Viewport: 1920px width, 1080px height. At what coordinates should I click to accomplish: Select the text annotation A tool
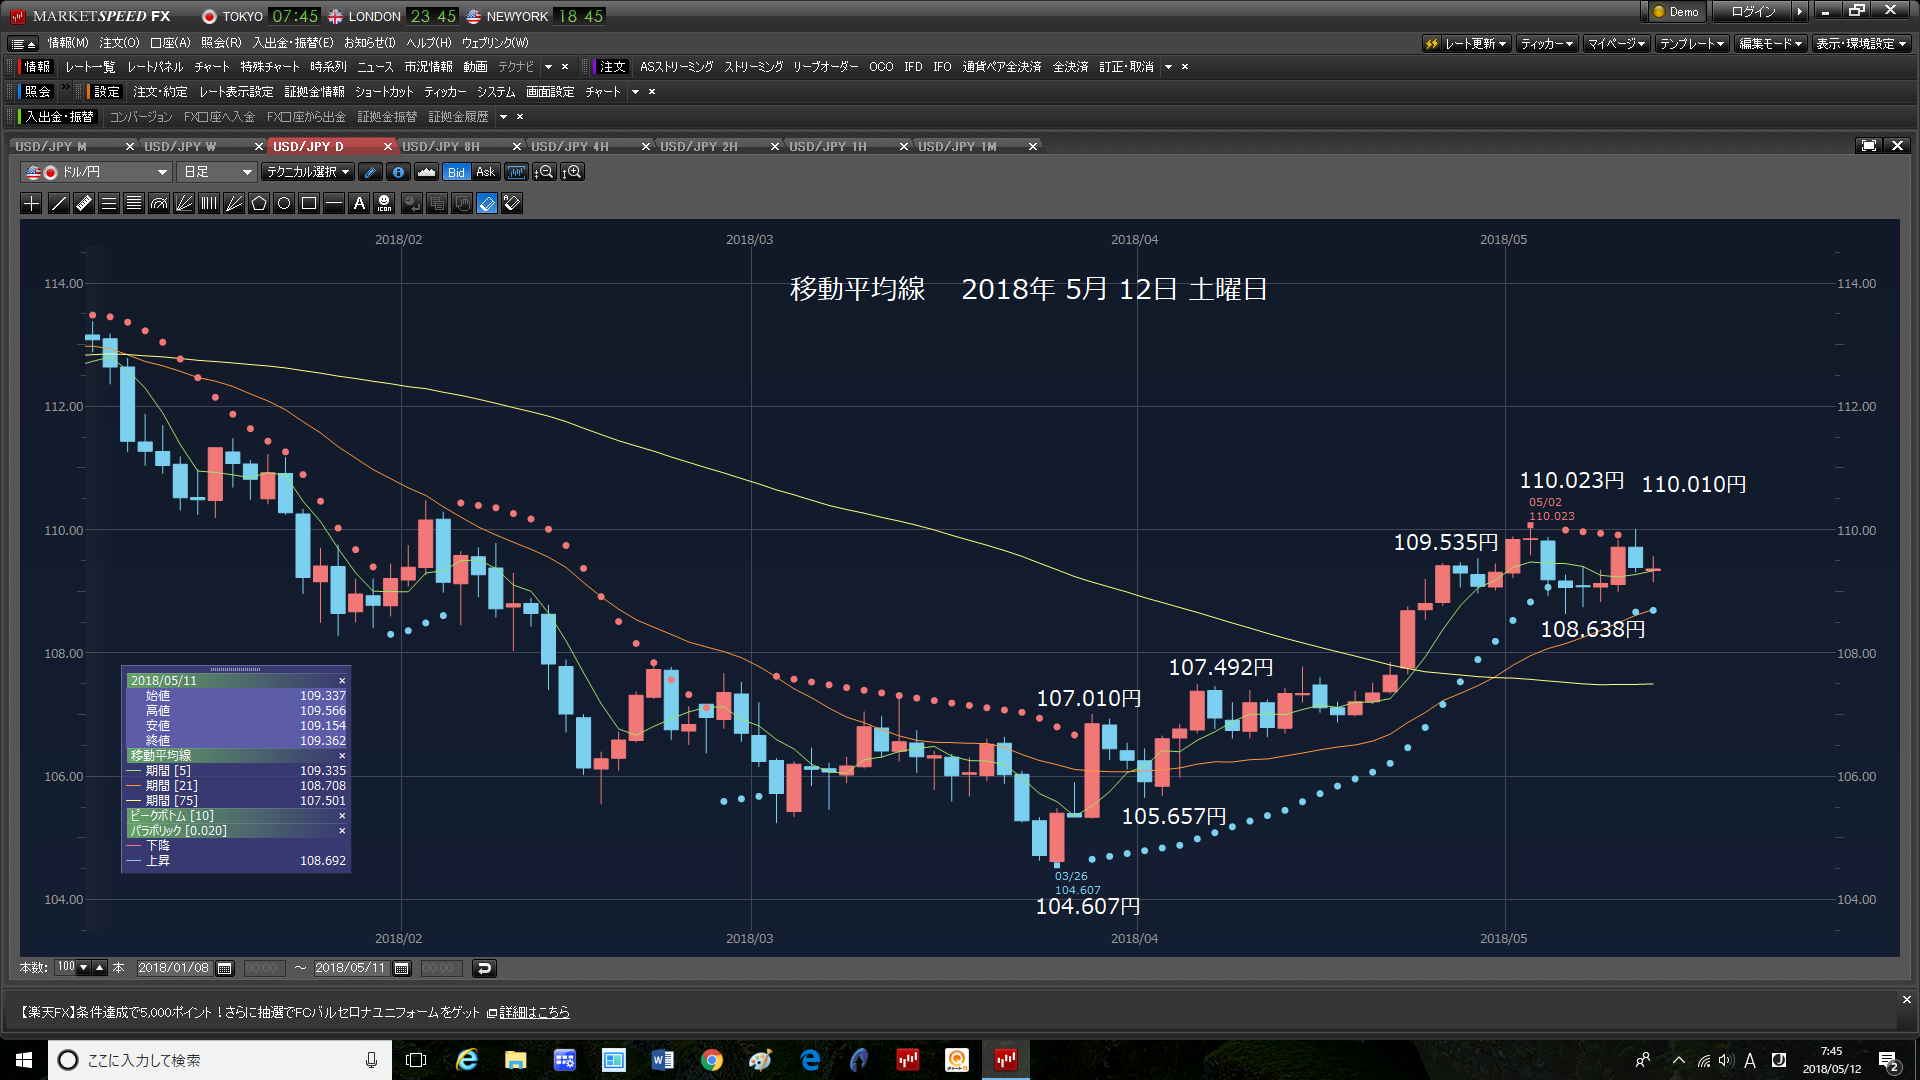(x=359, y=204)
